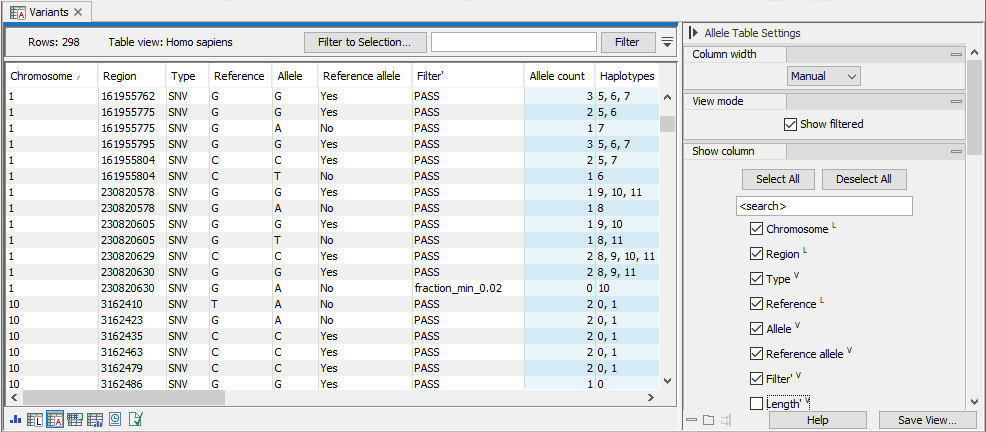The image size is (986, 432).
Task: Select the region 230820629 cell
Action: [x=131, y=256]
